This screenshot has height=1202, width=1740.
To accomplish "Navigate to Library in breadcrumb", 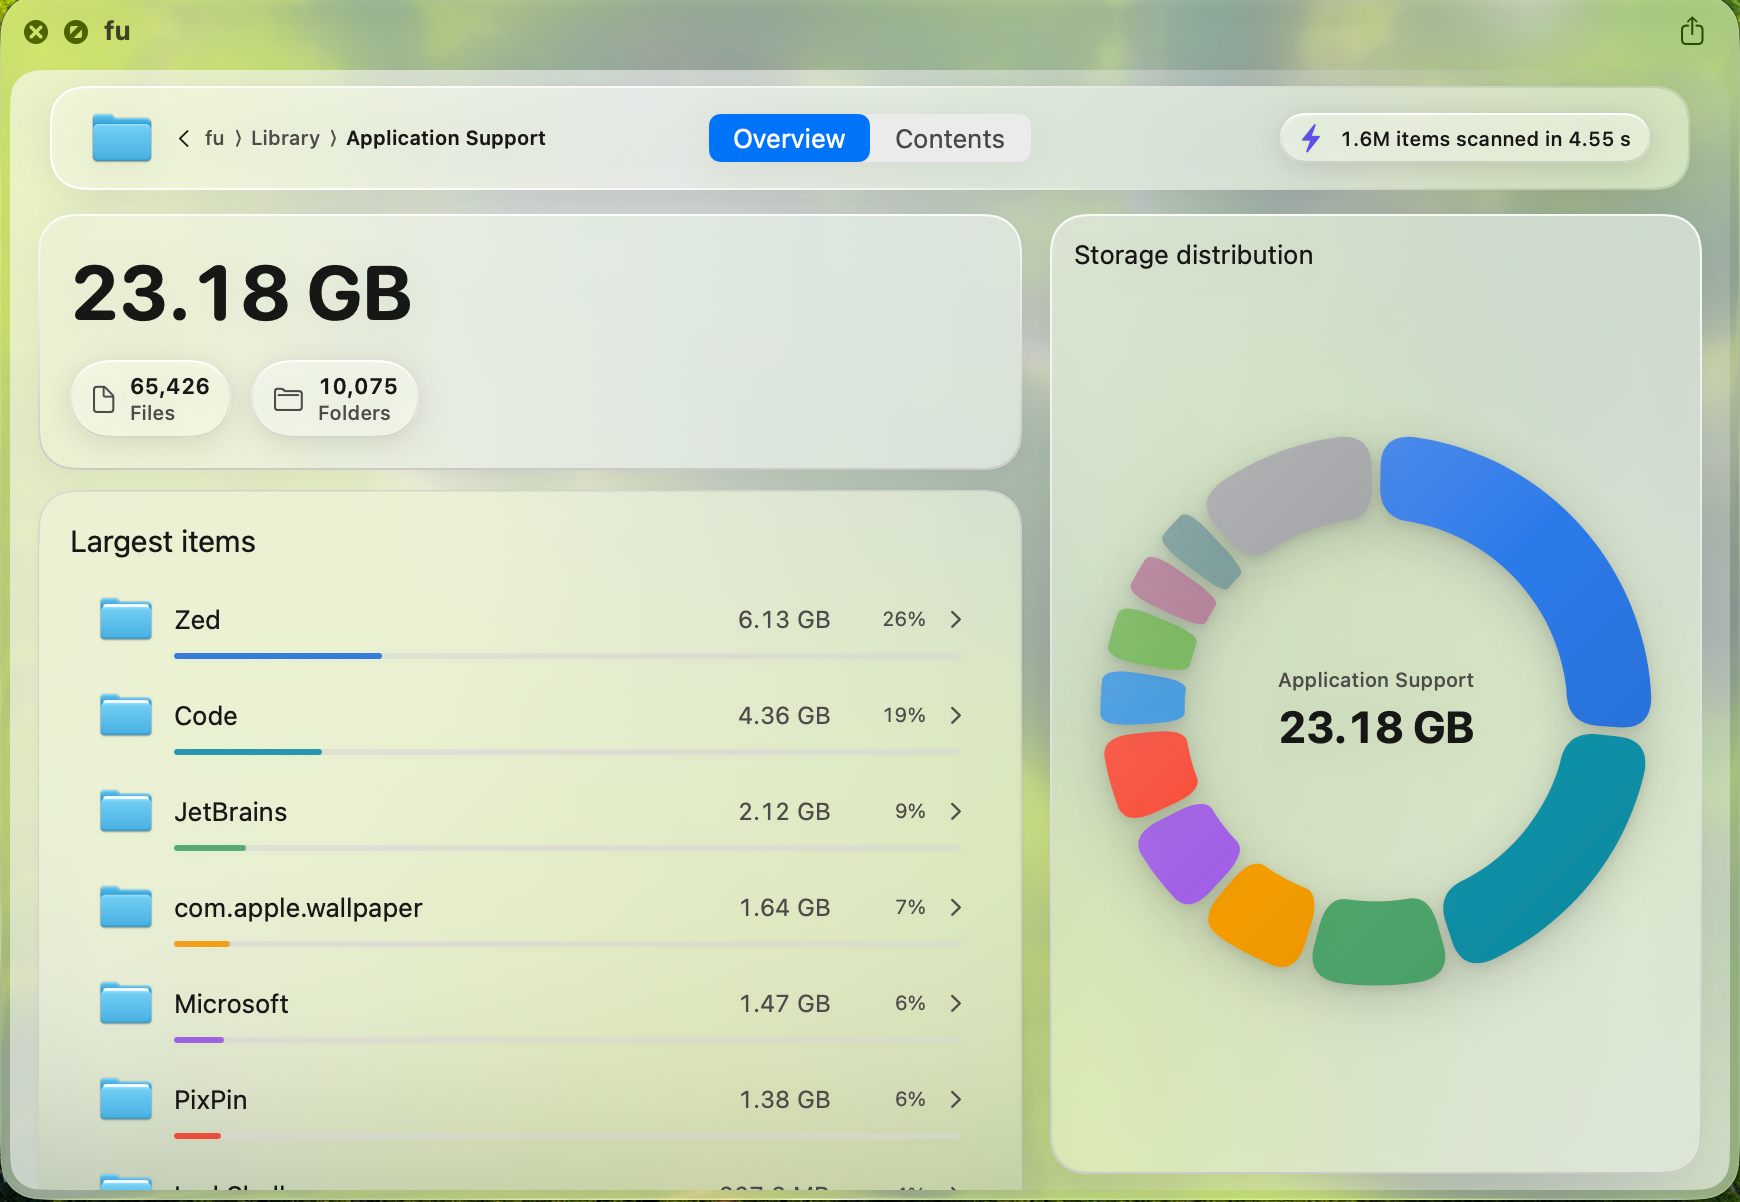I will point(285,138).
